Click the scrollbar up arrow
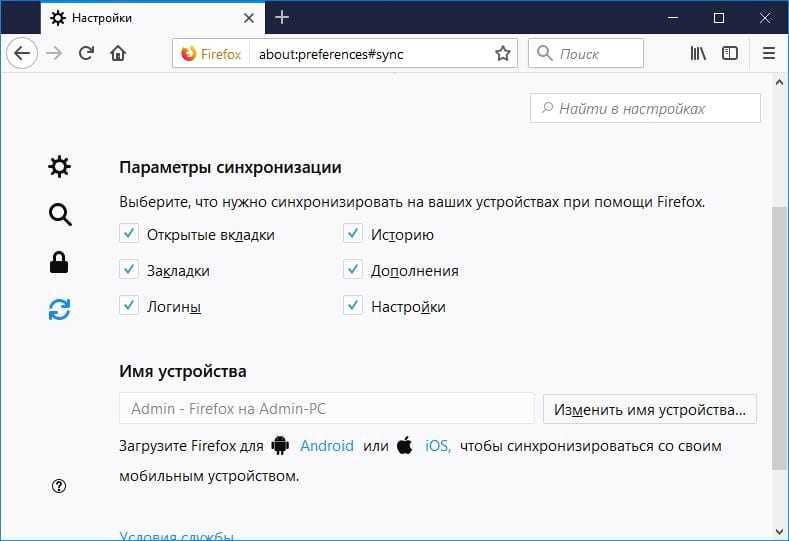This screenshot has width=789, height=541. click(779, 82)
